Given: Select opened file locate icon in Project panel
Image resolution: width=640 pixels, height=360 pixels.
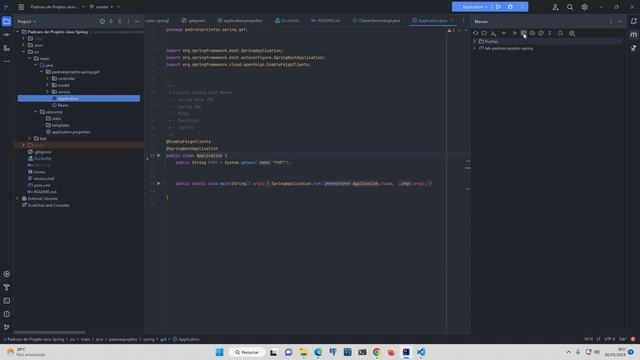Looking at the screenshot, I should point(102,21).
